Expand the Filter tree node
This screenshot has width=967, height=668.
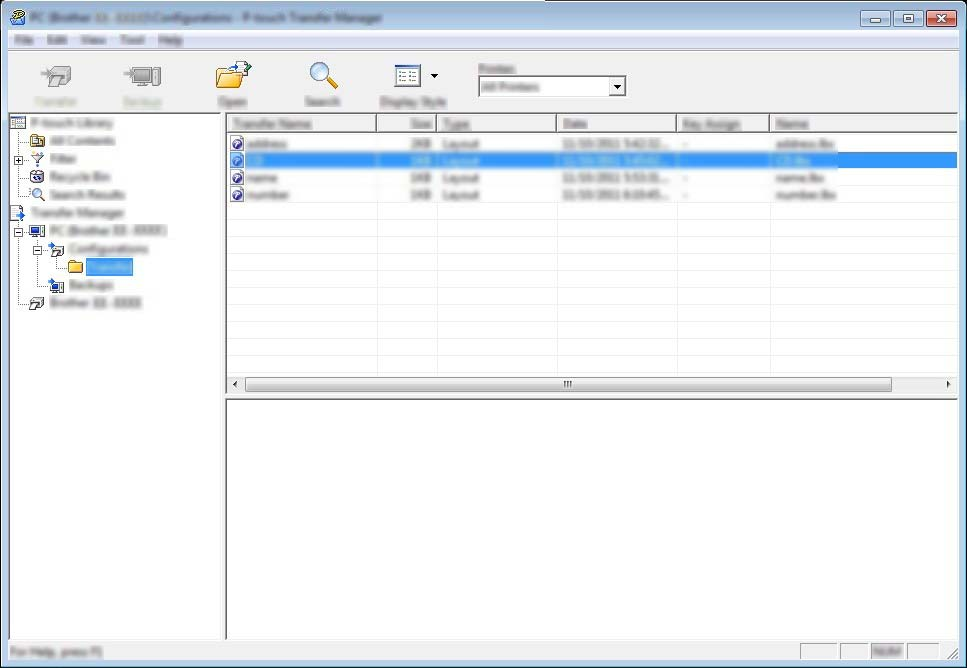pyautogui.click(x=19, y=160)
